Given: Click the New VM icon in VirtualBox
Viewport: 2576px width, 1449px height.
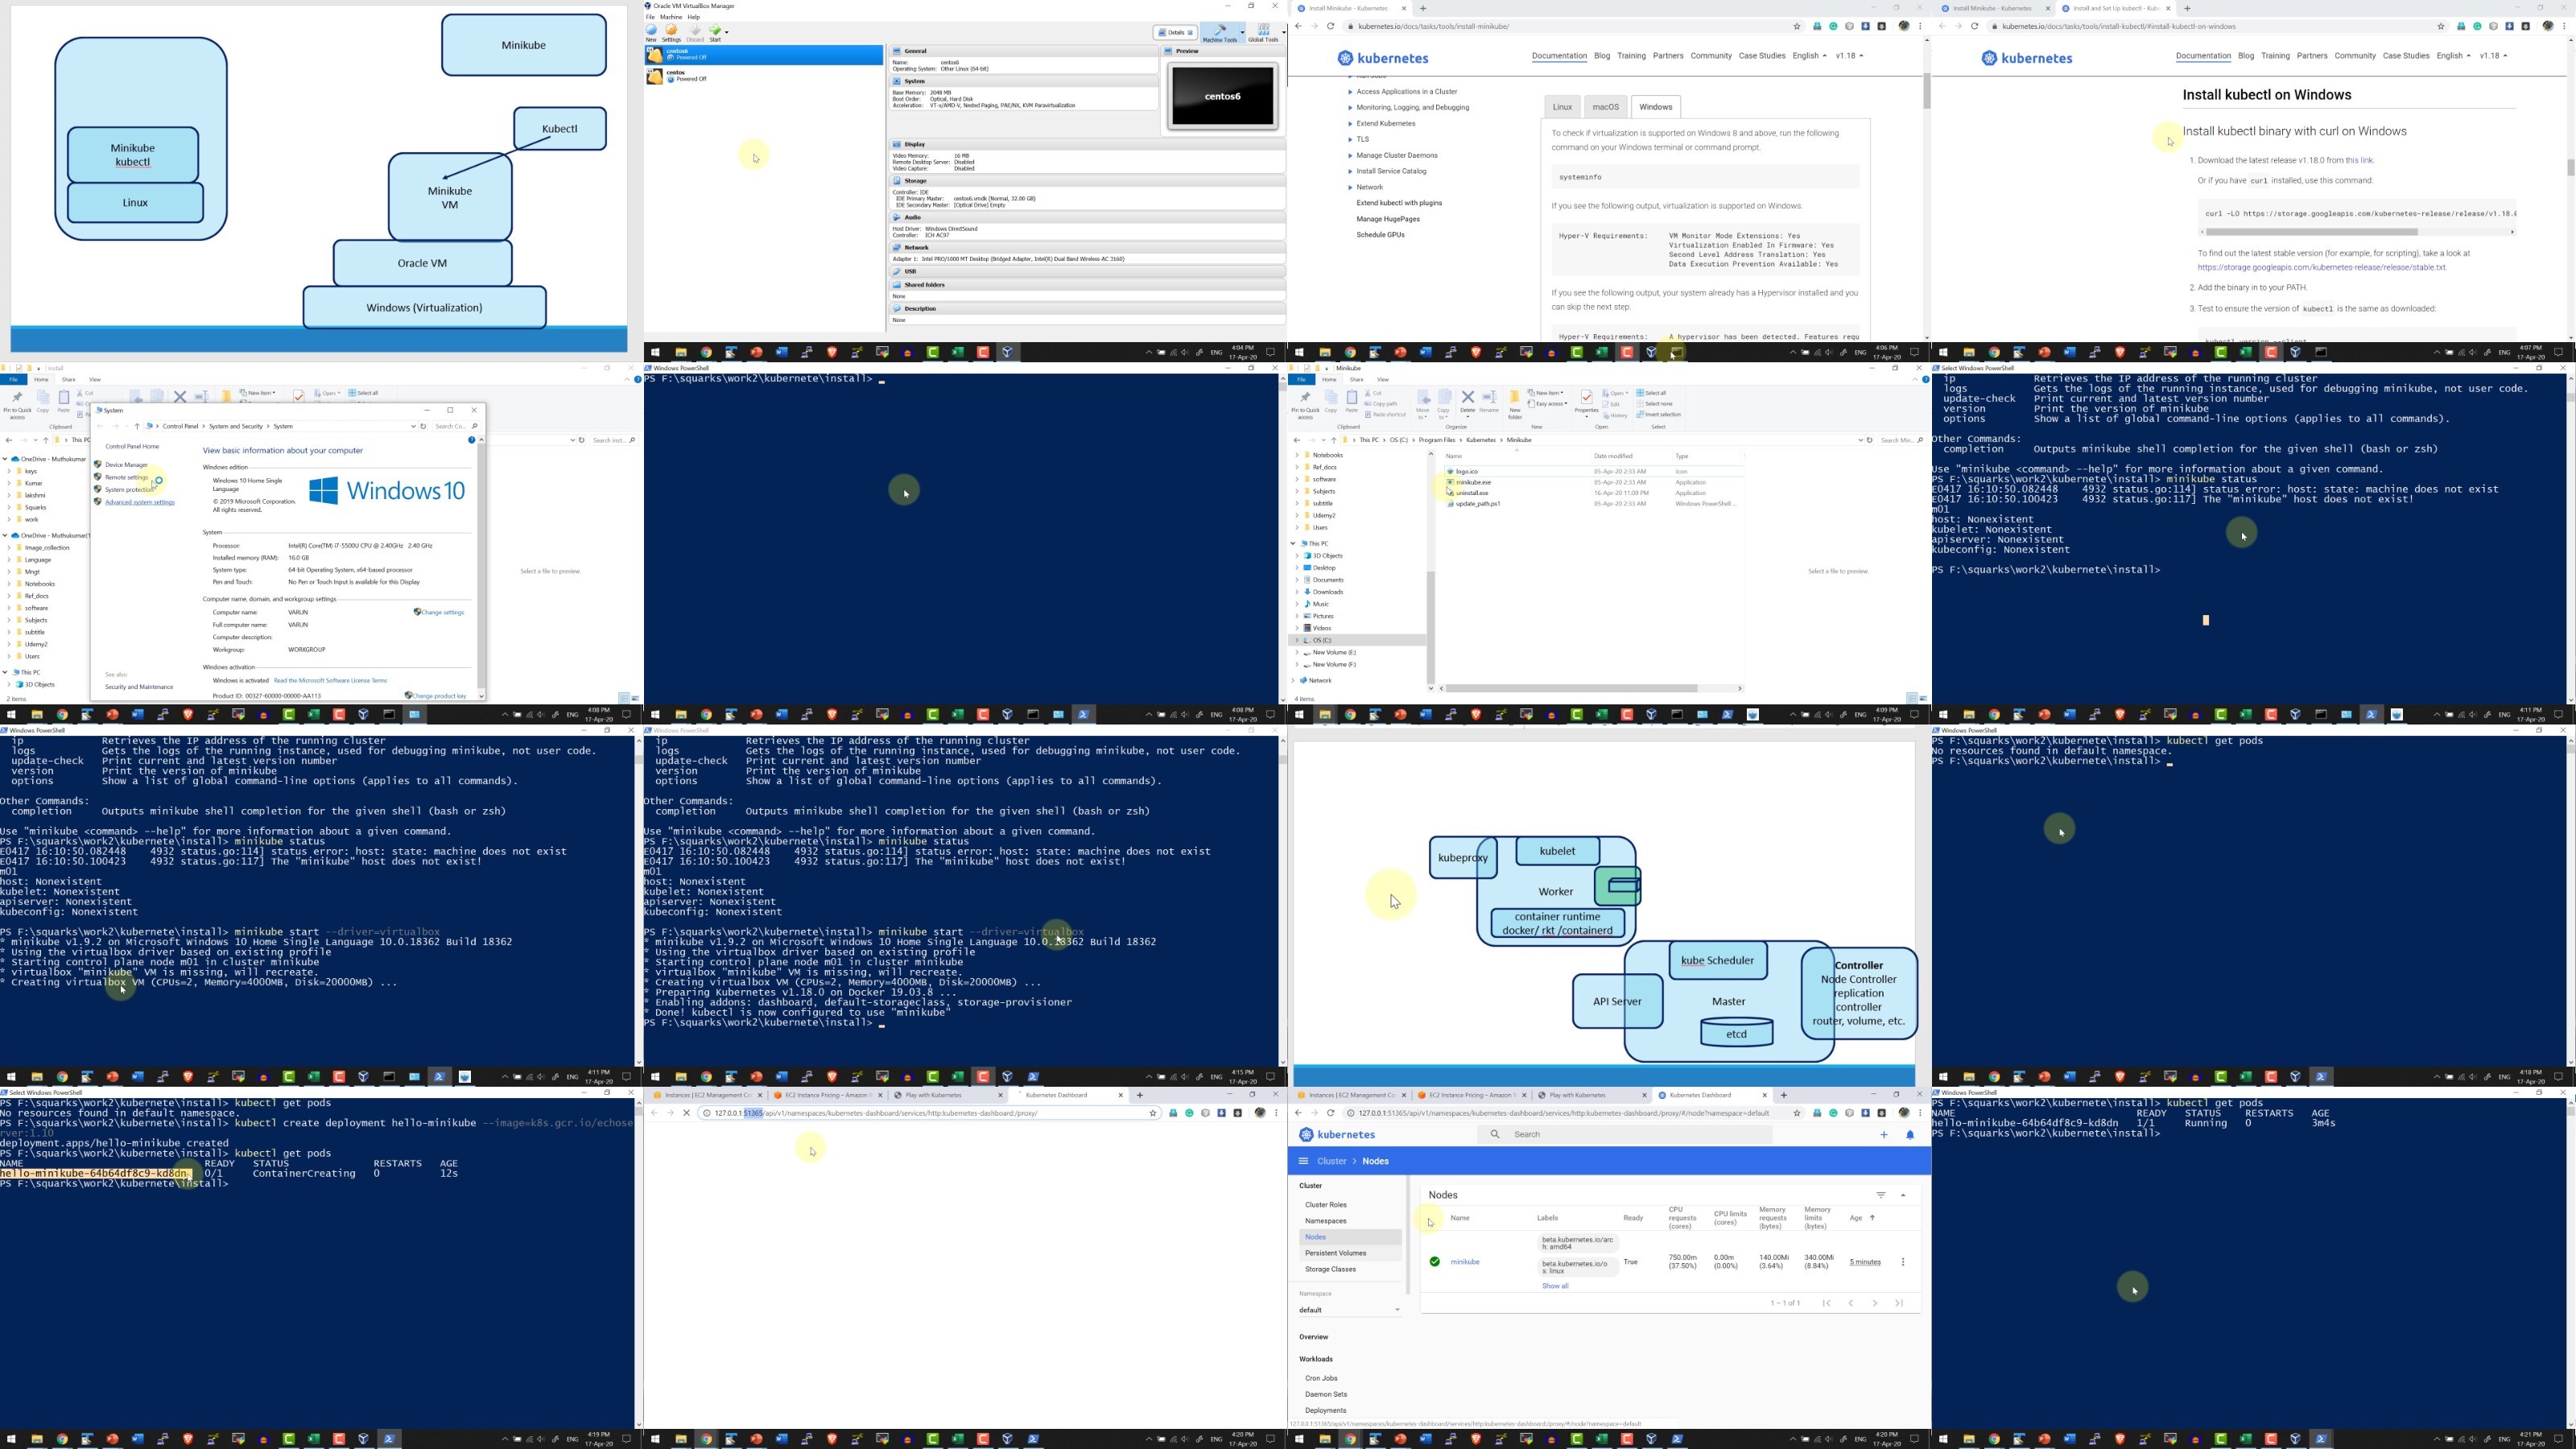Looking at the screenshot, I should pos(651,30).
